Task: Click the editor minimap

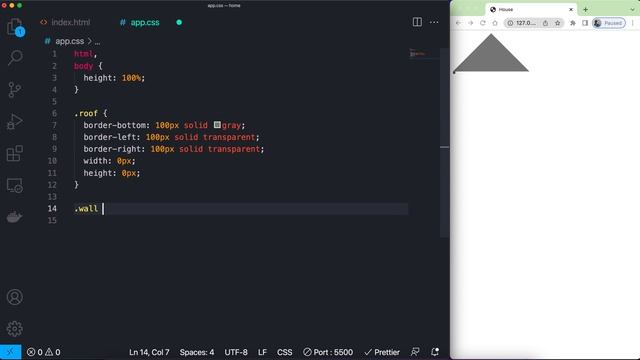Action: click(x=424, y=53)
